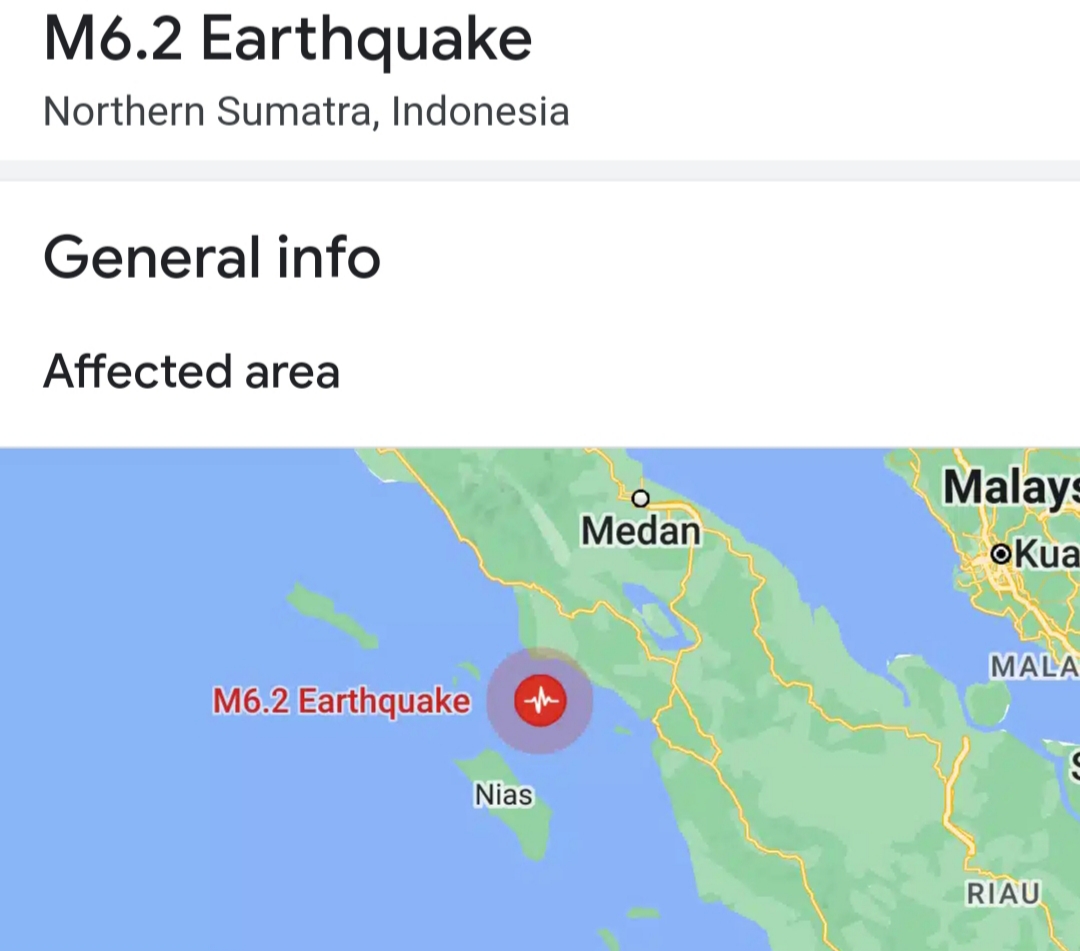Click the General info section heading
The width and height of the screenshot is (1080, 951).
click(211, 258)
